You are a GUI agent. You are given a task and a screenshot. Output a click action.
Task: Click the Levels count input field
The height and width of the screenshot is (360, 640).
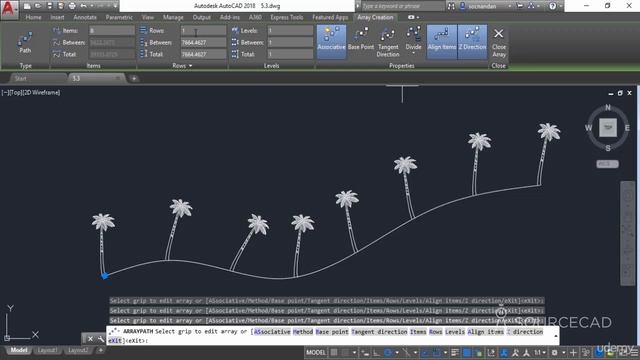[290, 31]
